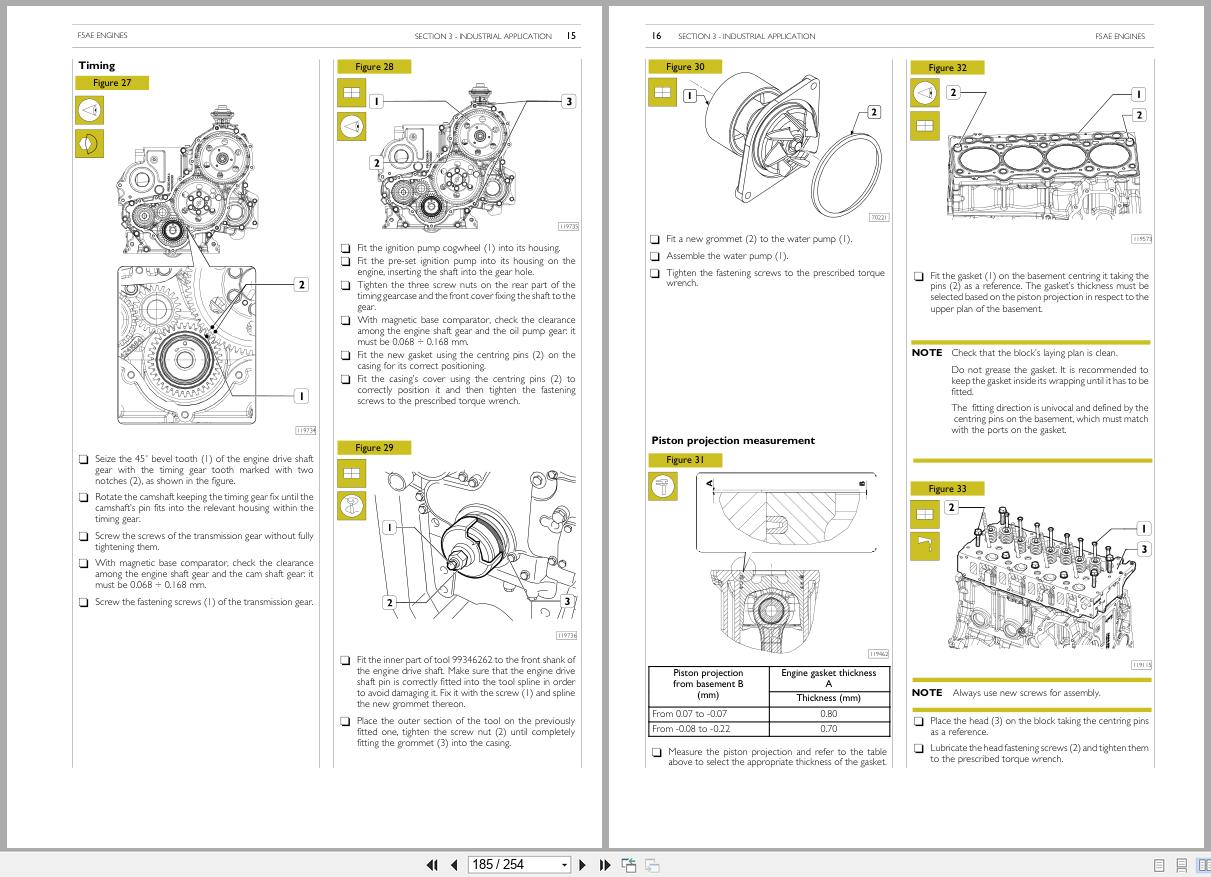Click the NOTE label 'Check that the block's laying plan'

pos(927,352)
